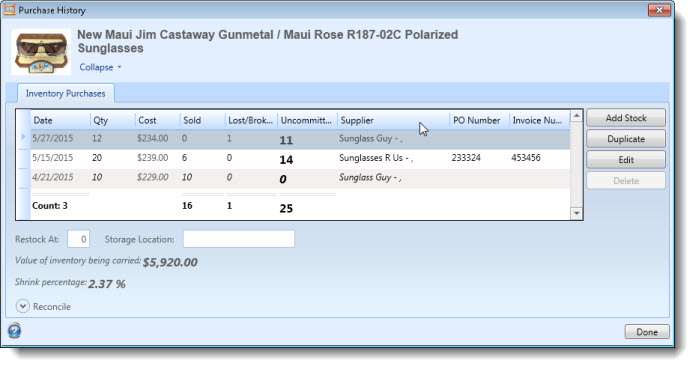Click the sunglasses product thumbnail image
The image size is (696, 369).
[41, 52]
